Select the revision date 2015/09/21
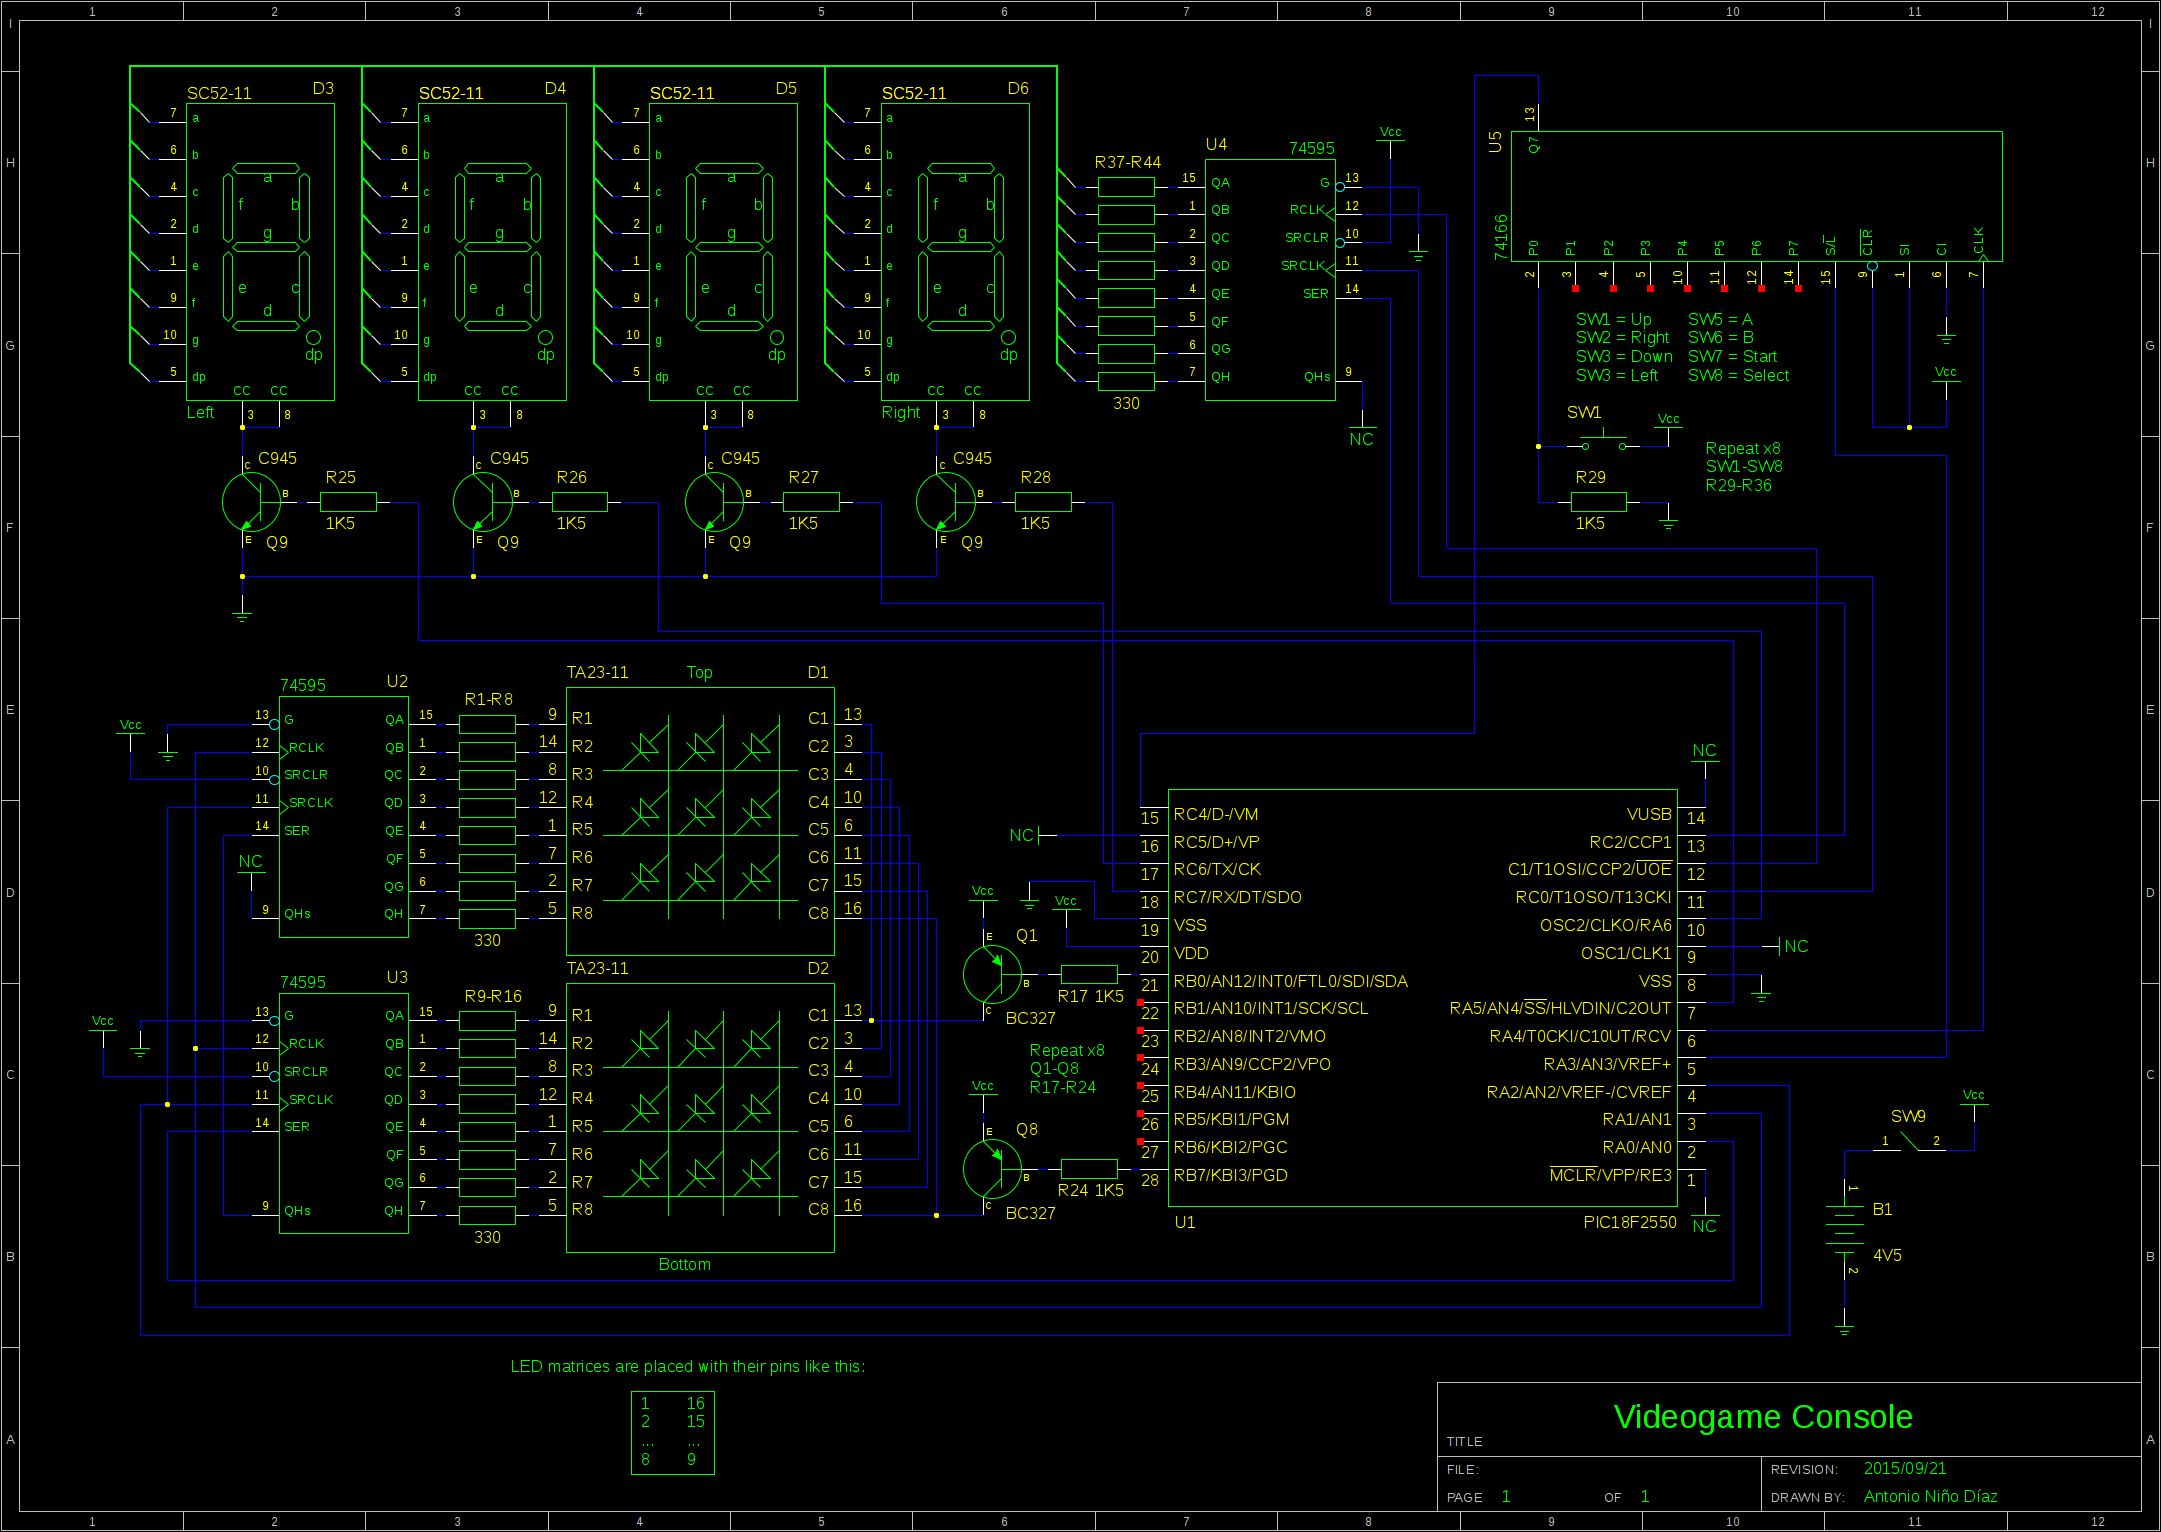 1904,1468
